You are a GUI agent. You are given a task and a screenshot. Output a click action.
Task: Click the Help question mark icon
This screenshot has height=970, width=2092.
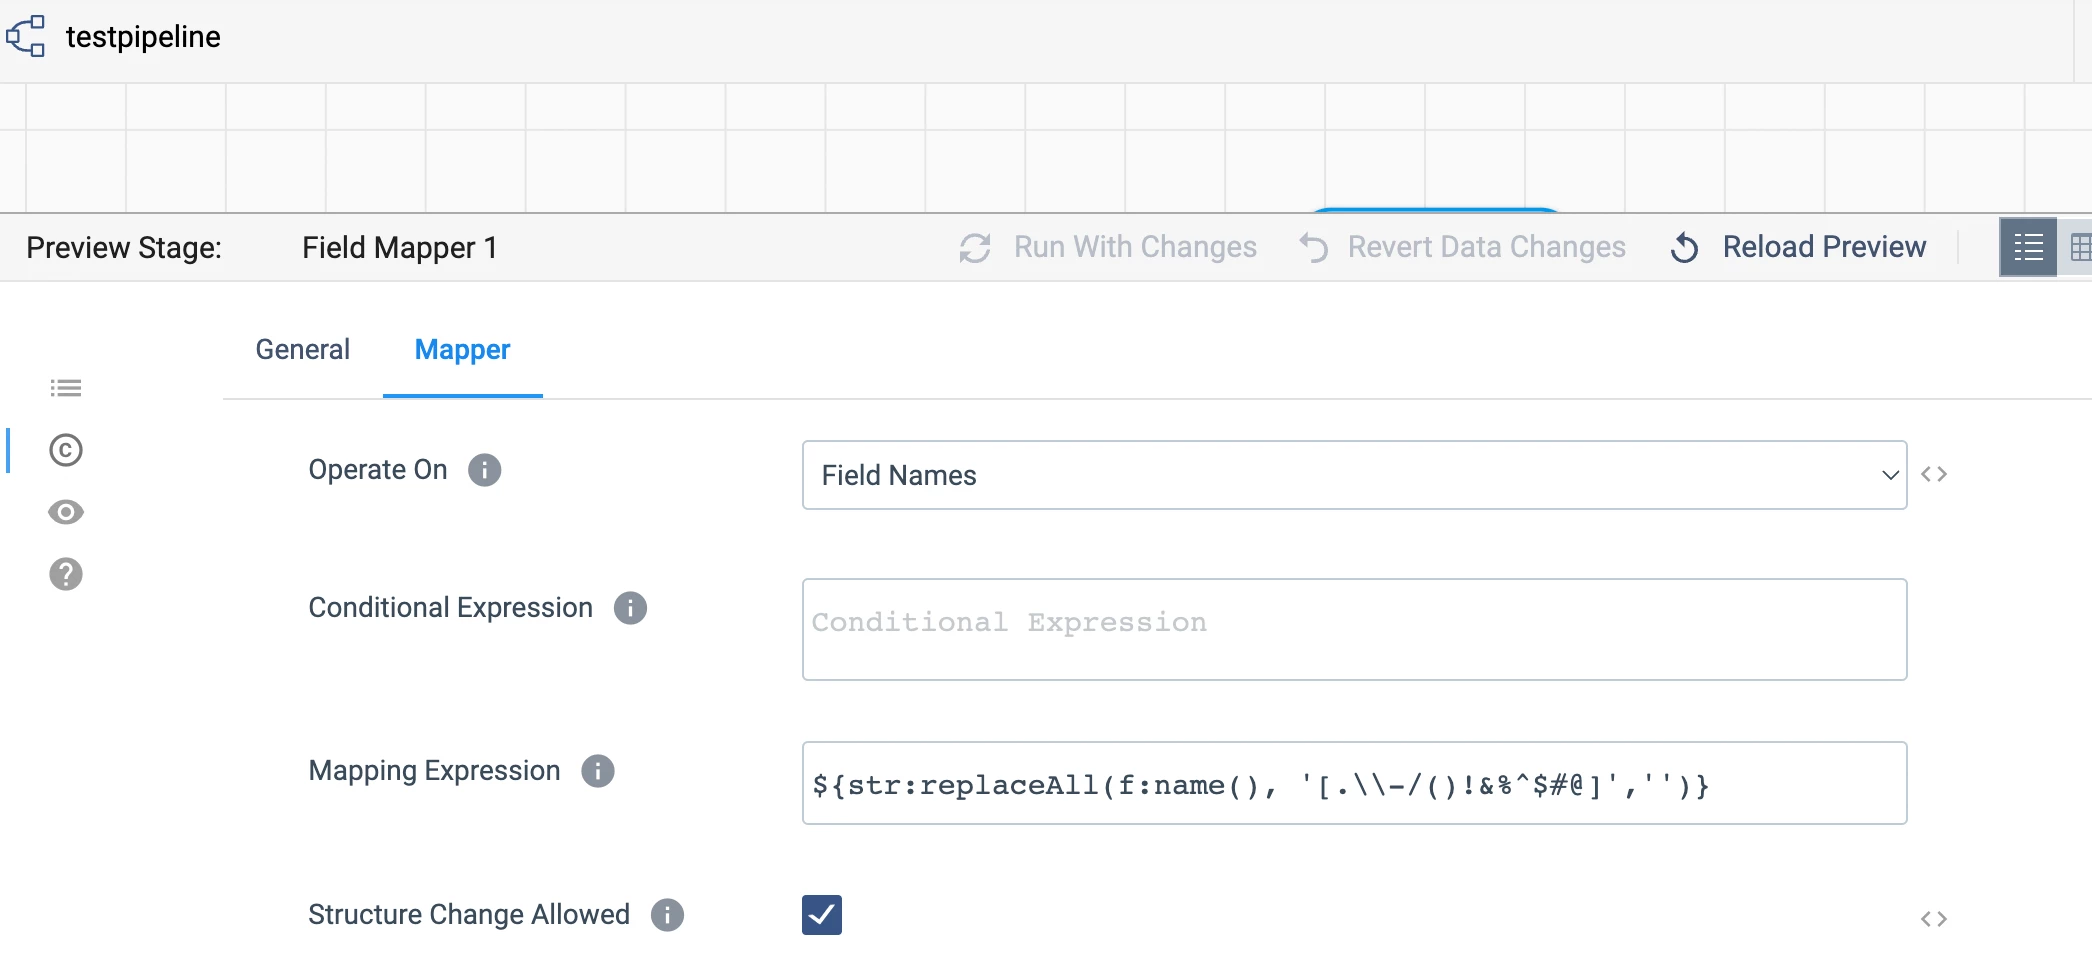click(65, 574)
